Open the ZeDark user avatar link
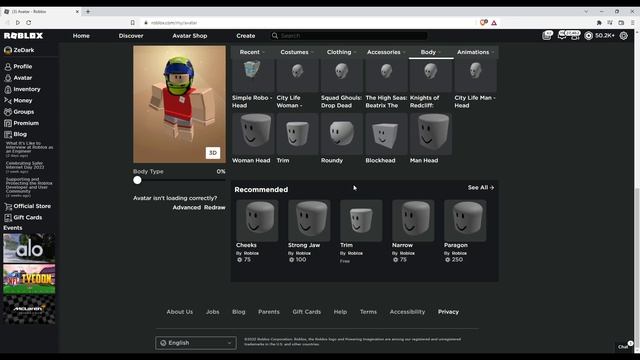The image size is (640, 360). (19, 50)
